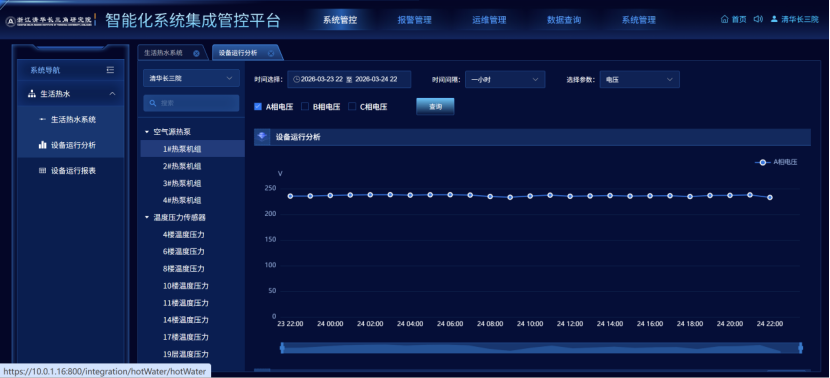Open the 数据查询 top menu
Viewport: 830px width, 378px height.
pyautogui.click(x=564, y=20)
